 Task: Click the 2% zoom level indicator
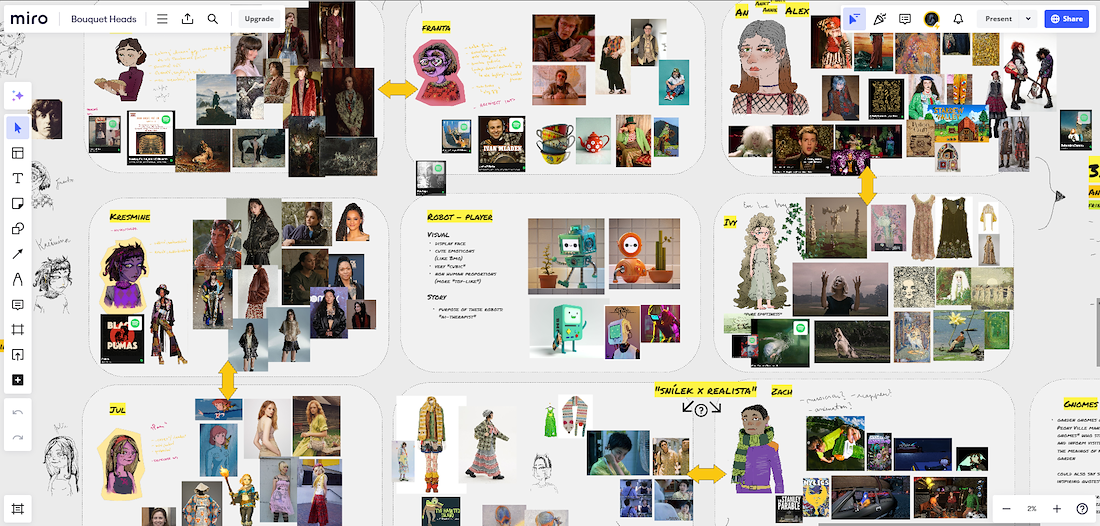(1032, 508)
